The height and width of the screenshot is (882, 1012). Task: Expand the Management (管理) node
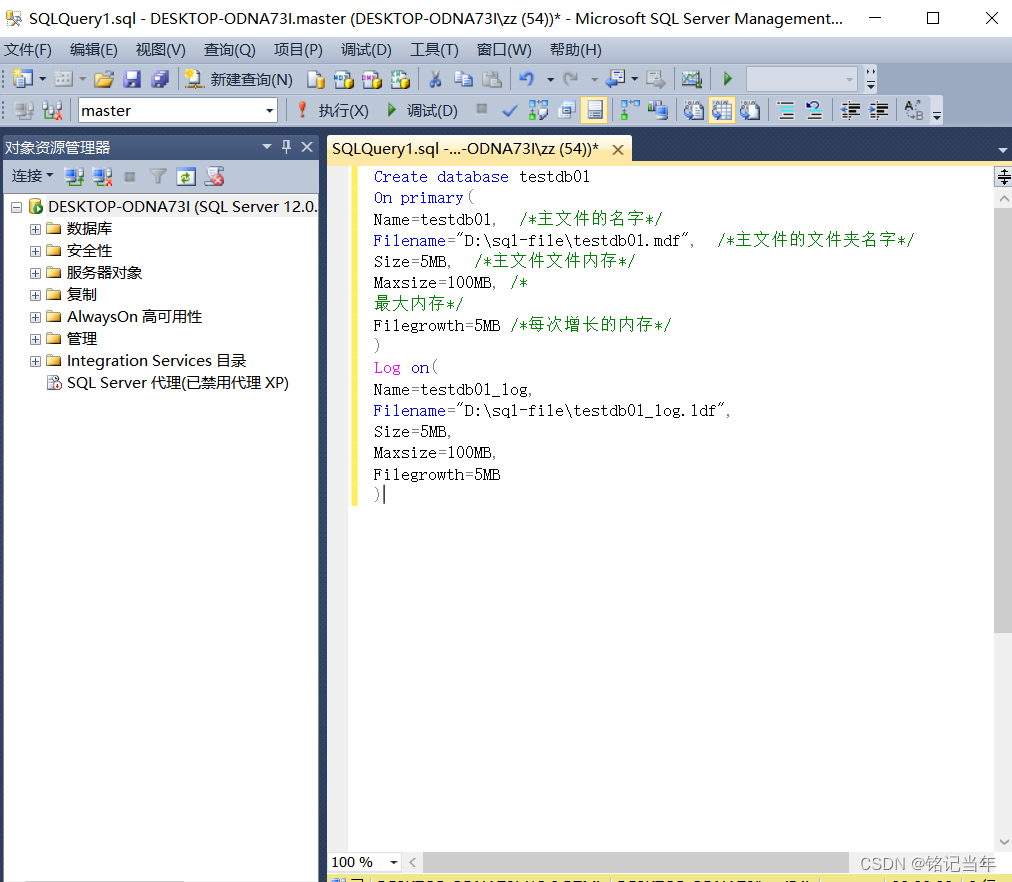[35, 339]
